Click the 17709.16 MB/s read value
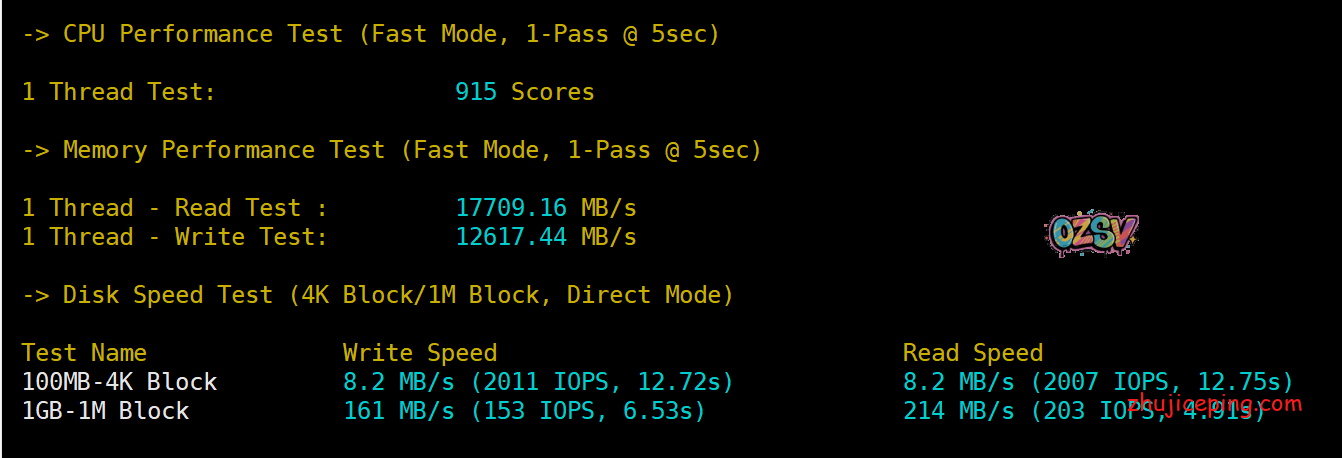The image size is (1342, 458). point(545,208)
